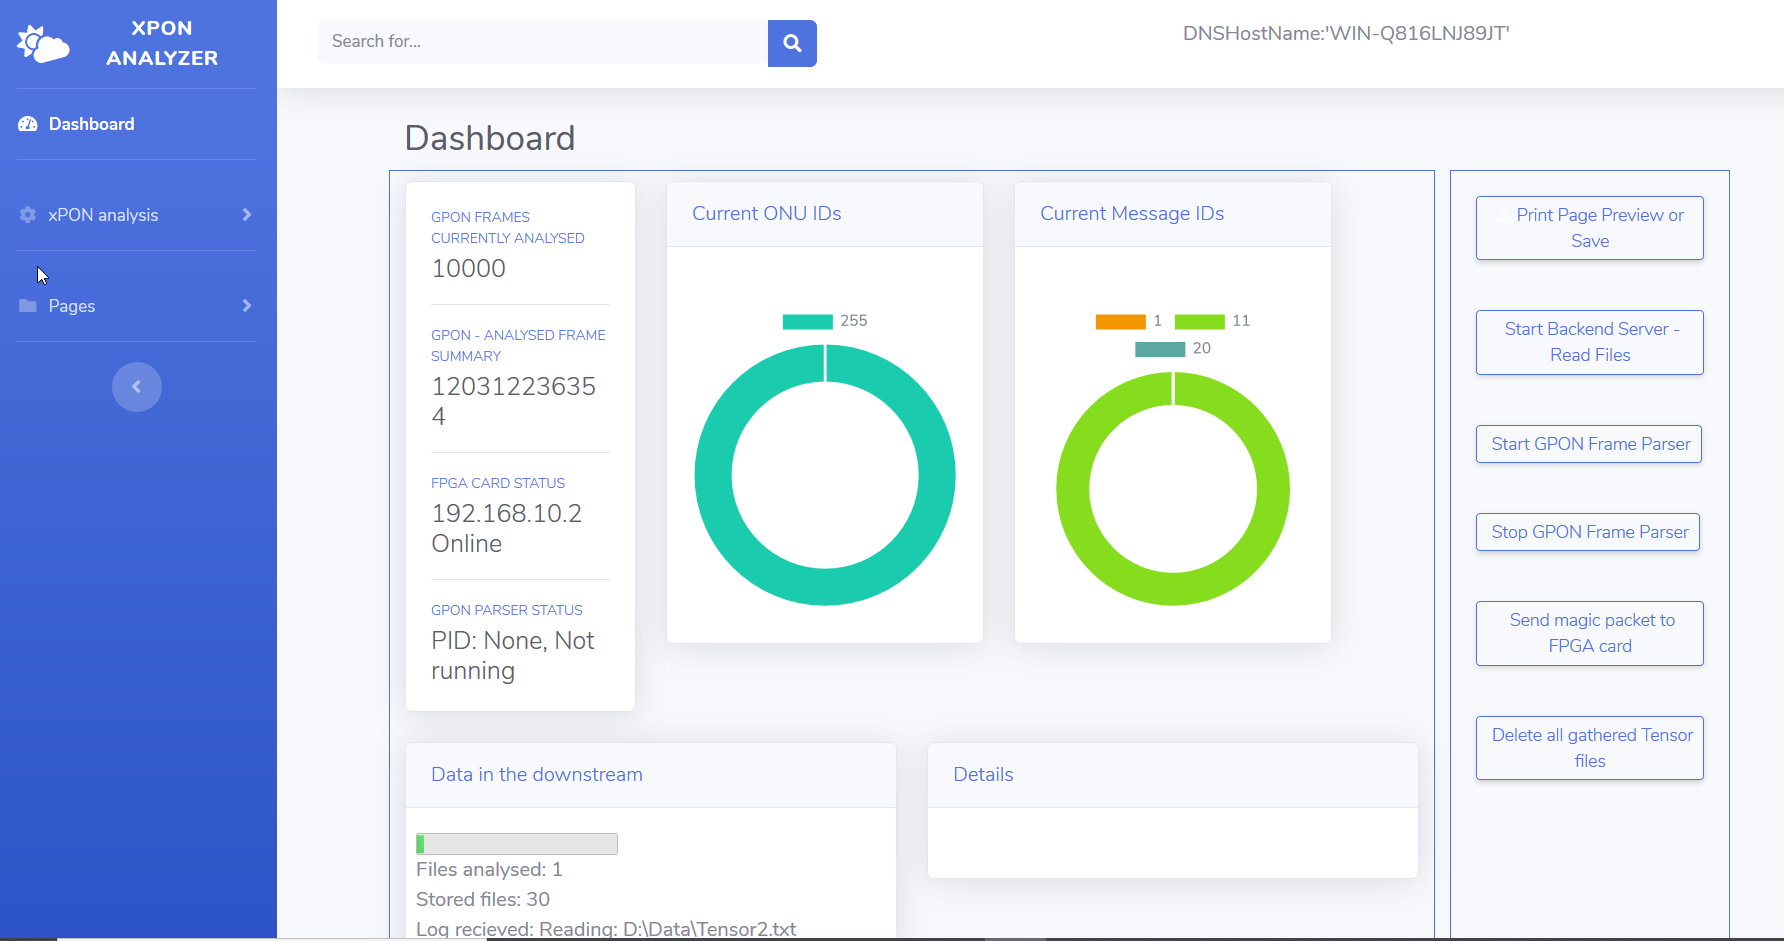Expand the xPON analysis chevron
This screenshot has height=941, width=1784.
[x=247, y=215]
